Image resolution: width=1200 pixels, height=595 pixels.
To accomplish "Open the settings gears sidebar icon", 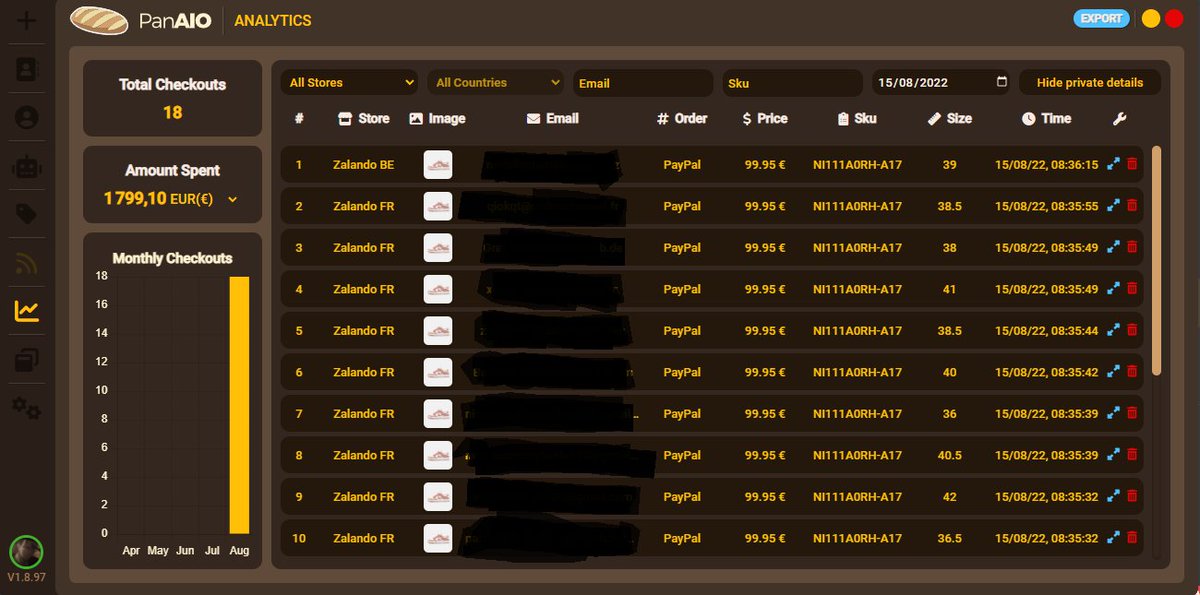I will click(27, 408).
